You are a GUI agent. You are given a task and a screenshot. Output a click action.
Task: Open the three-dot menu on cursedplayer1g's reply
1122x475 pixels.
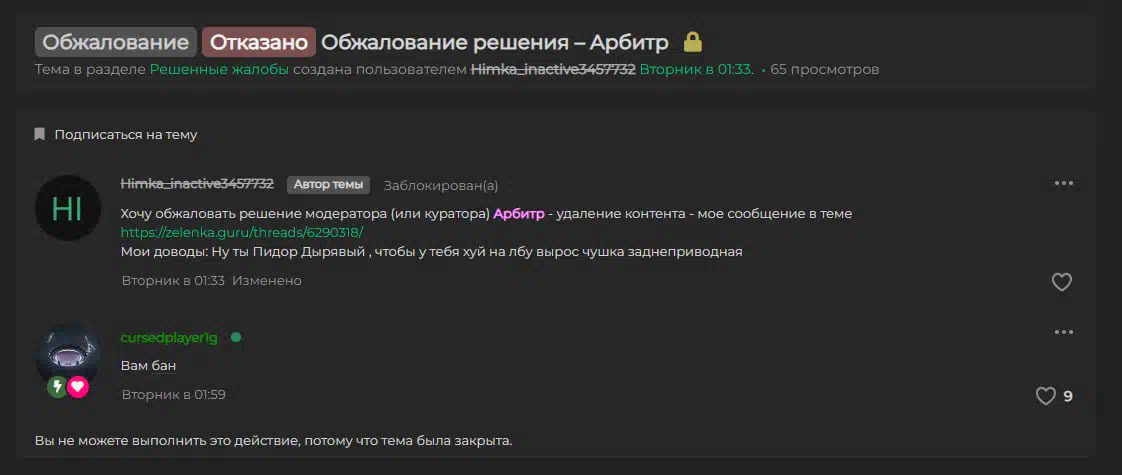coord(1063,332)
